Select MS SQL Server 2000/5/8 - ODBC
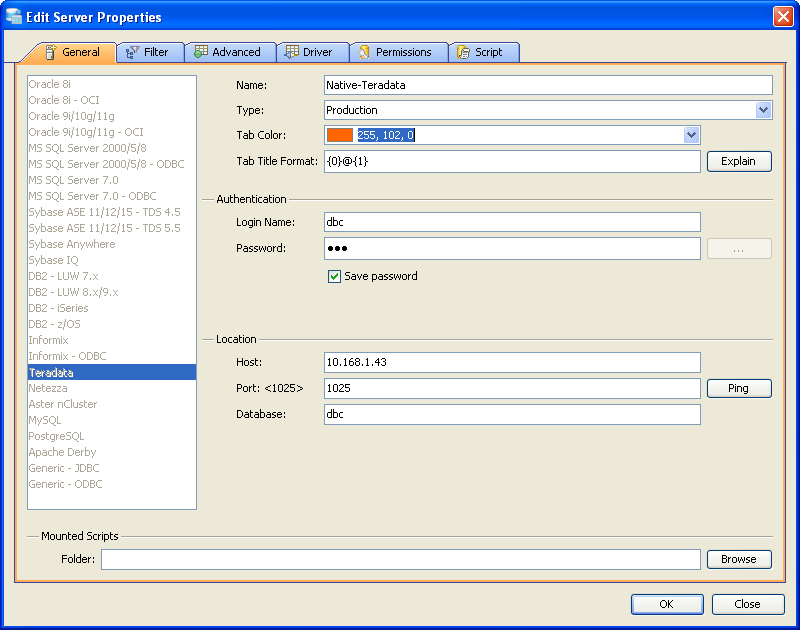Screen dimensions: 800x630 [112, 164]
